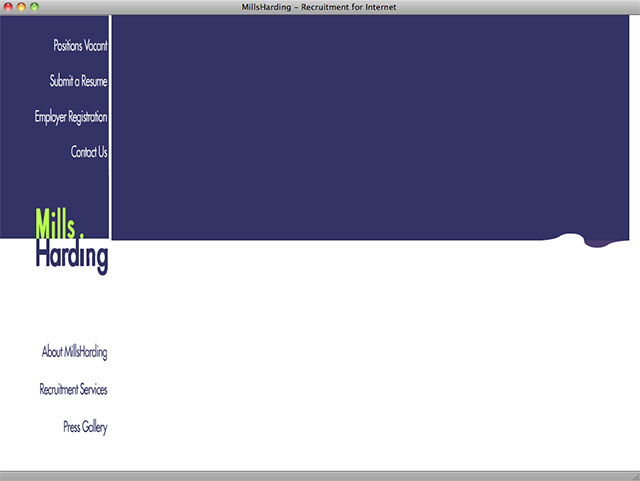Image resolution: width=640 pixels, height=481 pixels.
Task: Open the About MillsHarding page
Action: tap(74, 352)
